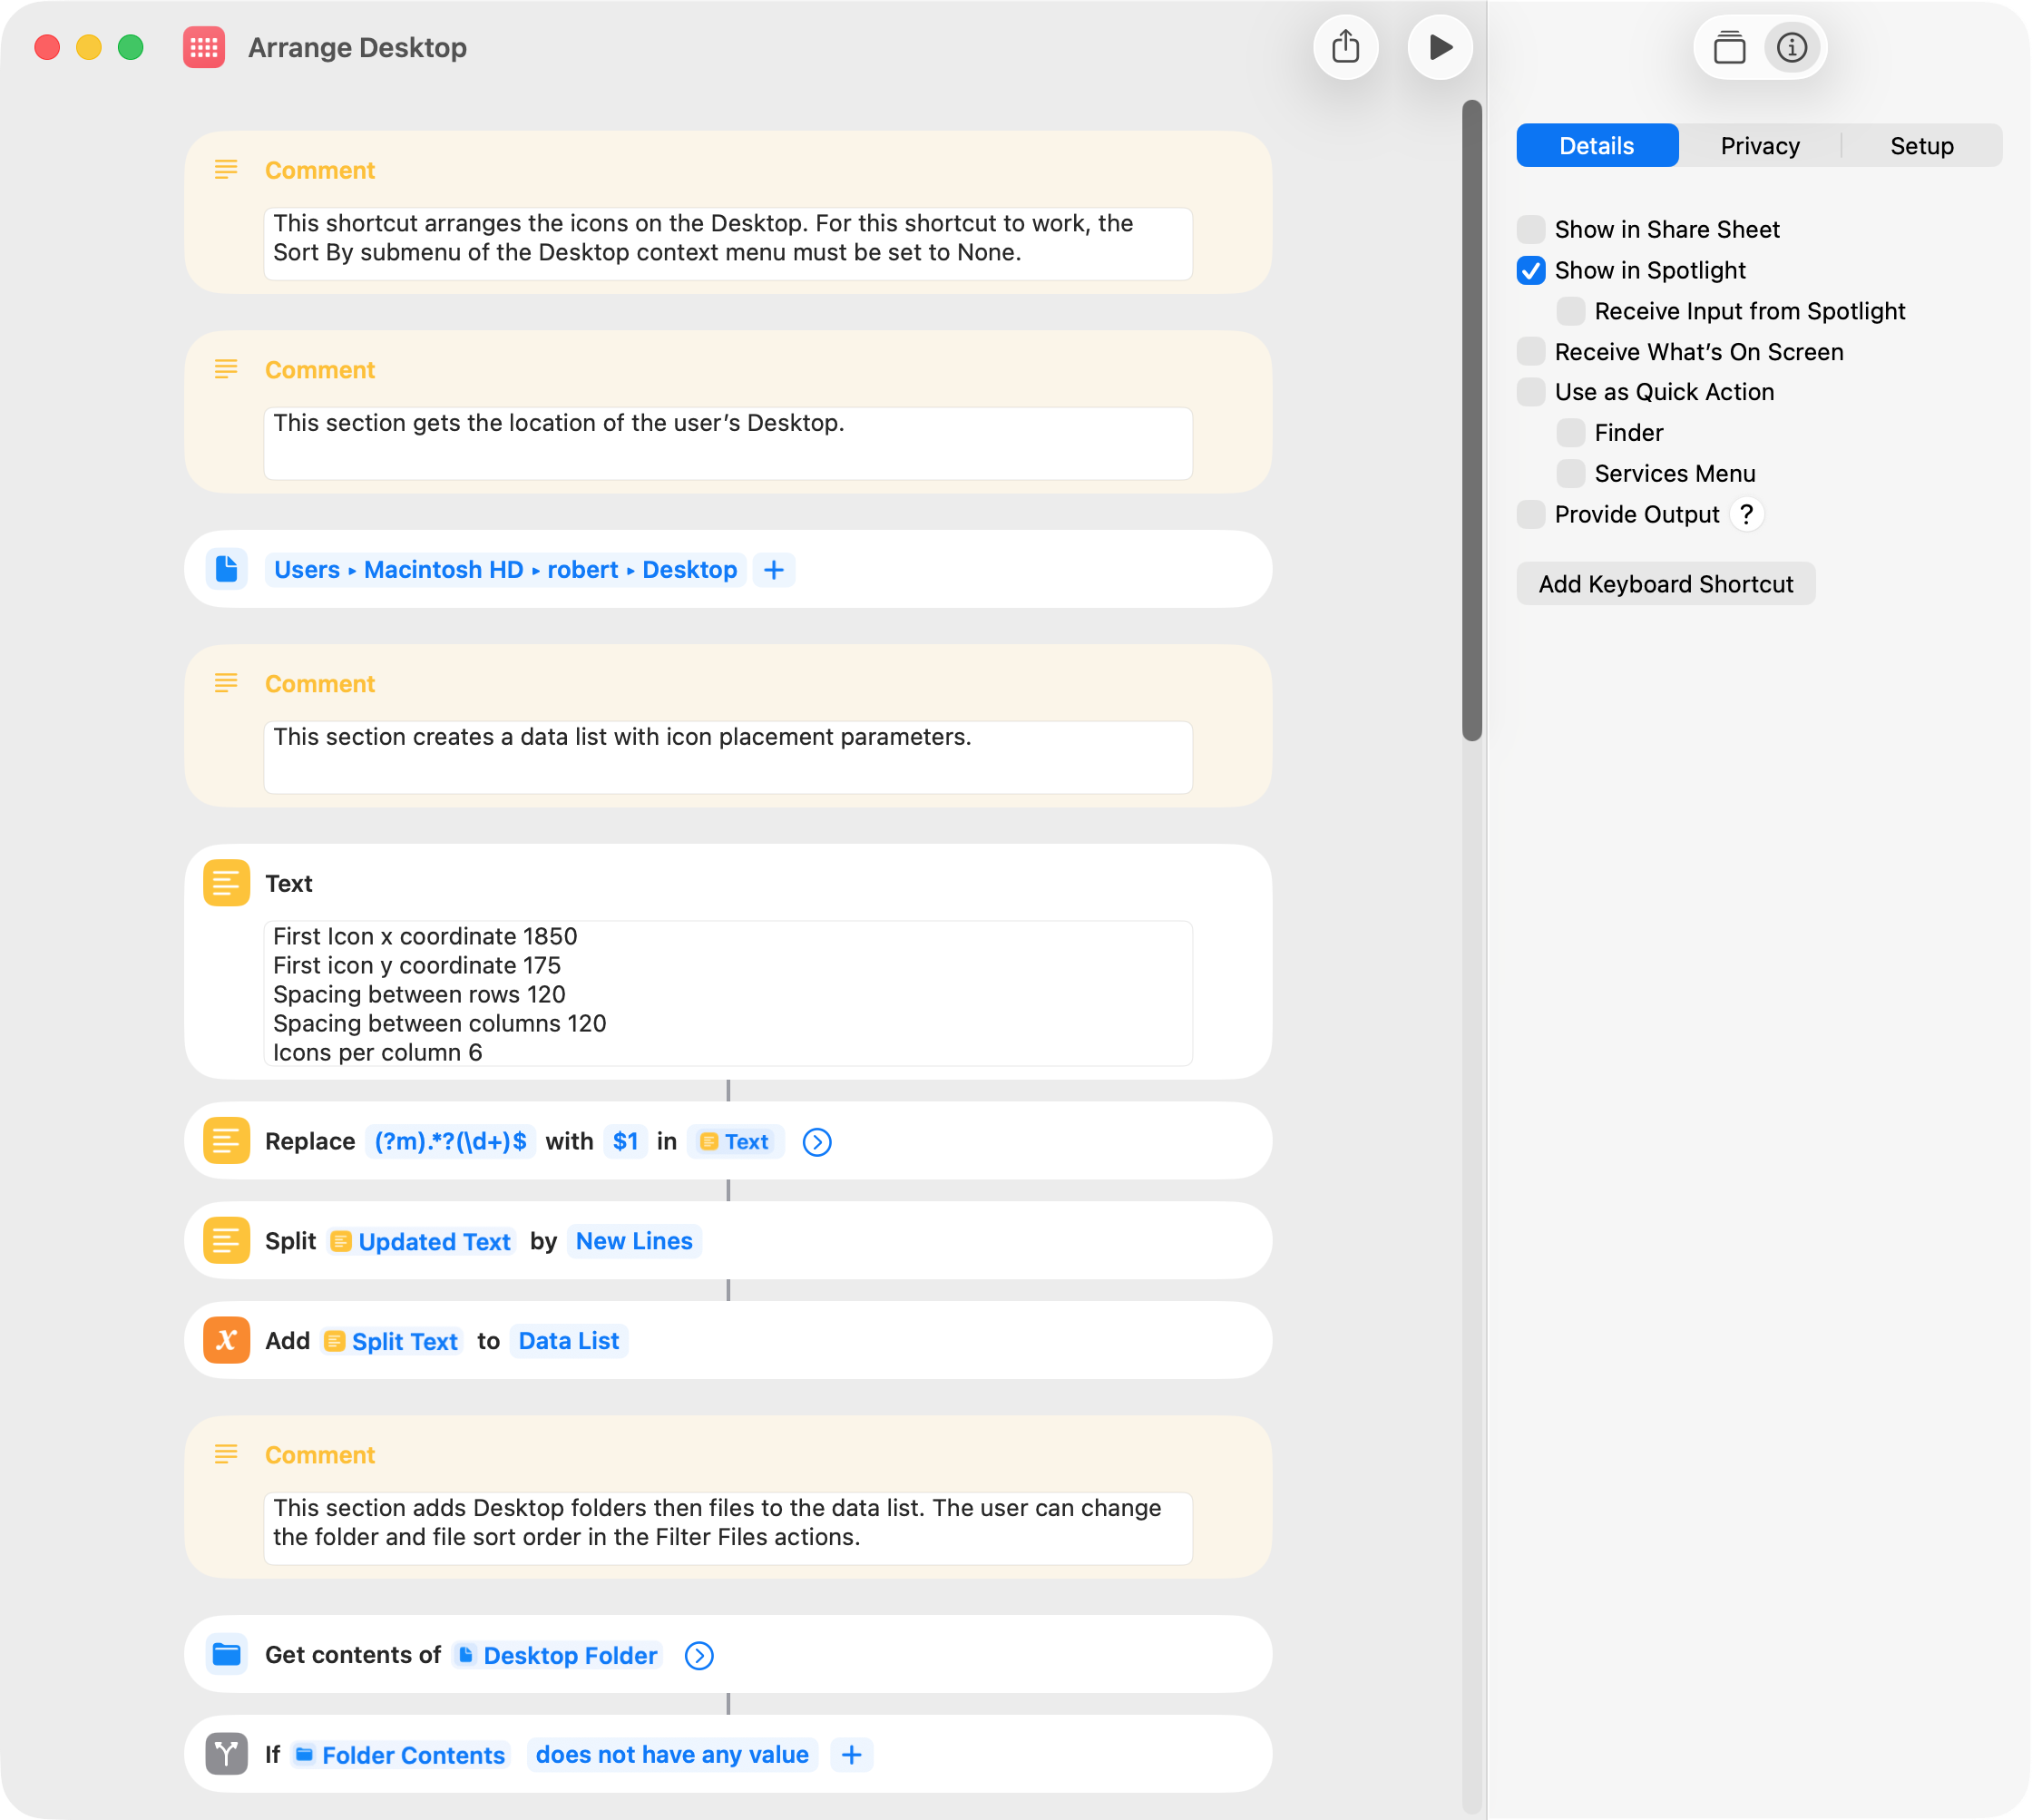Click the Help question mark beside Provide Output
Screen dimensions: 2032x1820
tap(1746, 514)
